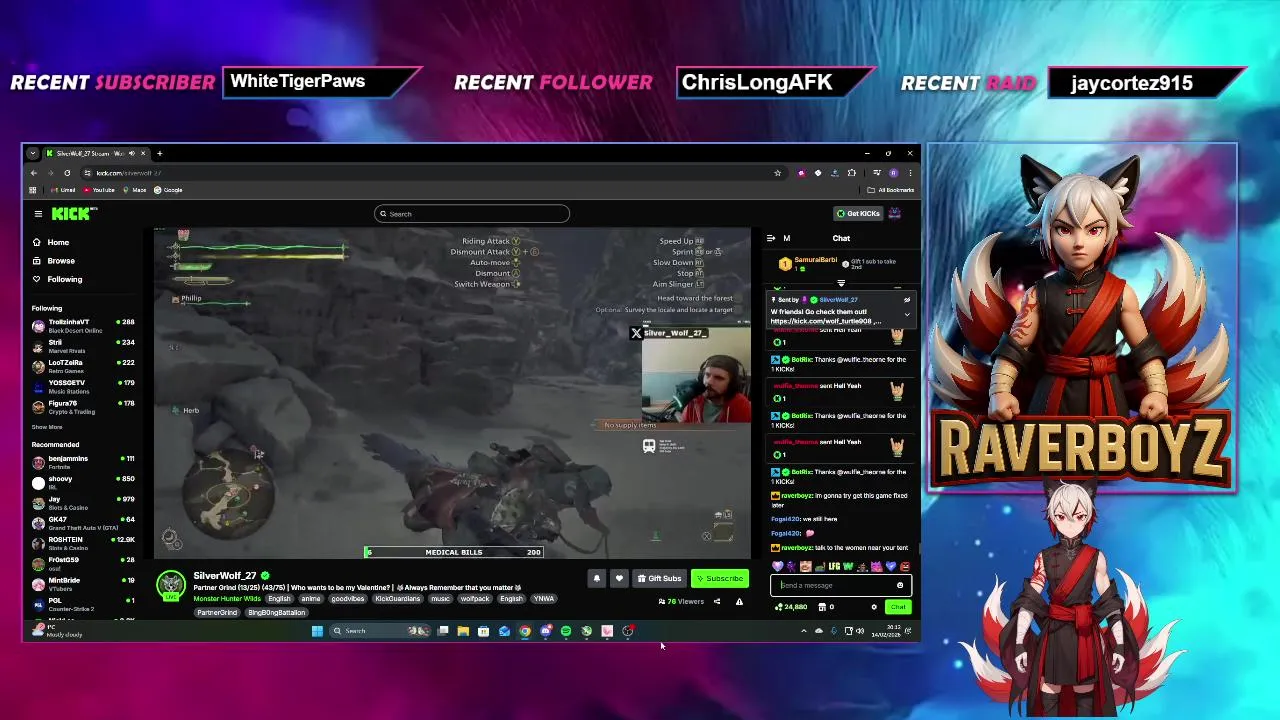Bookmark this page with star icon

[777, 172]
